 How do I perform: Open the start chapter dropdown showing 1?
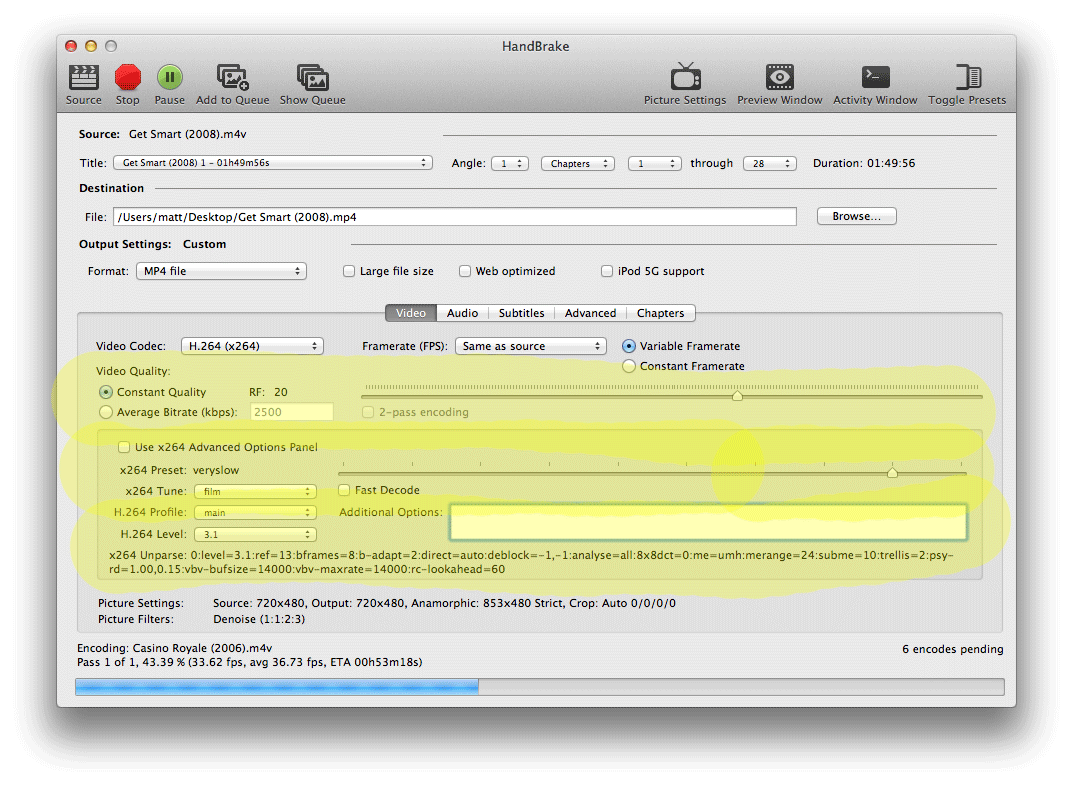coord(654,163)
